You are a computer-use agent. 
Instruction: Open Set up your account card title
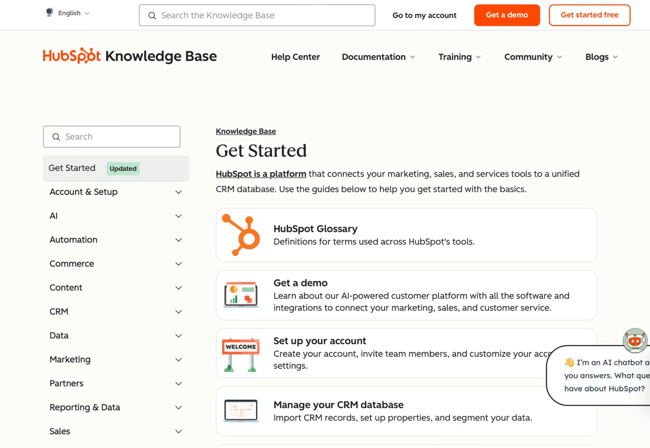(320, 341)
